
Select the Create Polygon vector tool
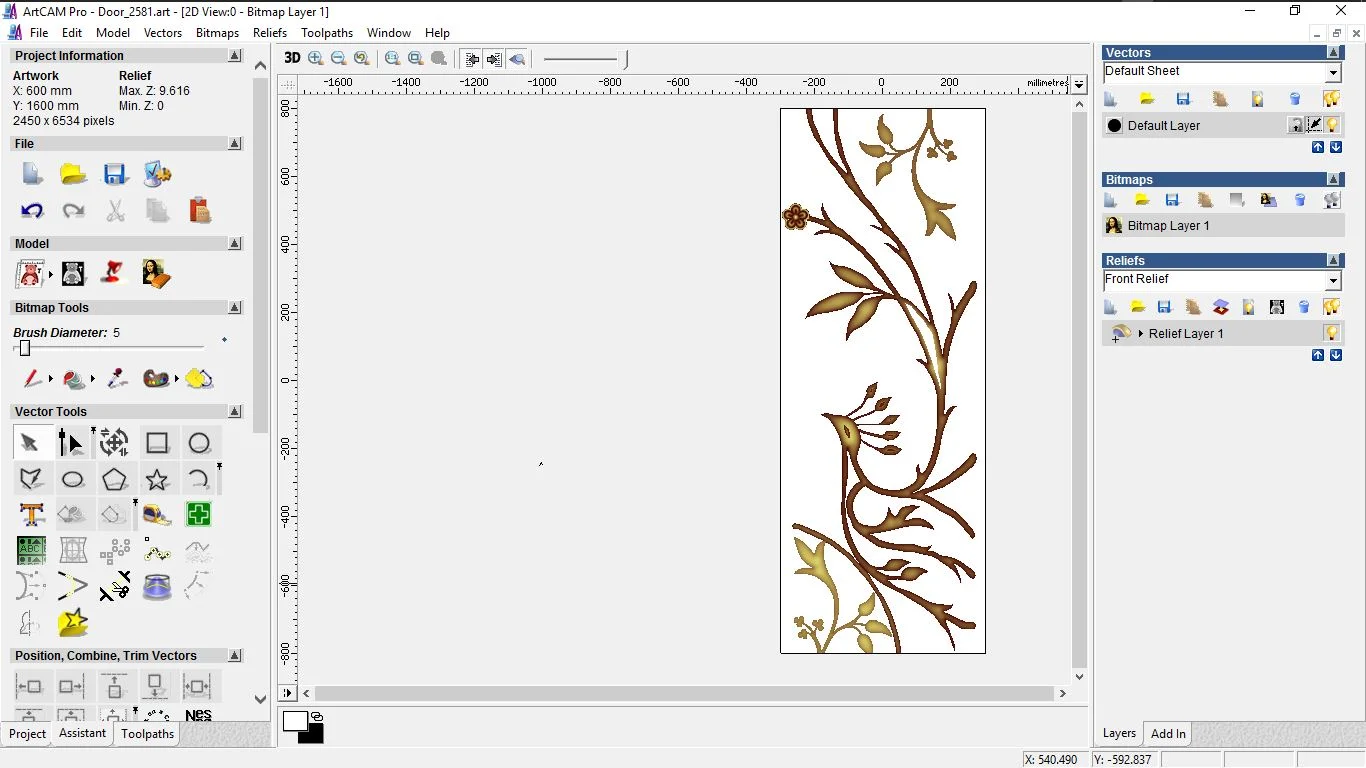point(115,479)
